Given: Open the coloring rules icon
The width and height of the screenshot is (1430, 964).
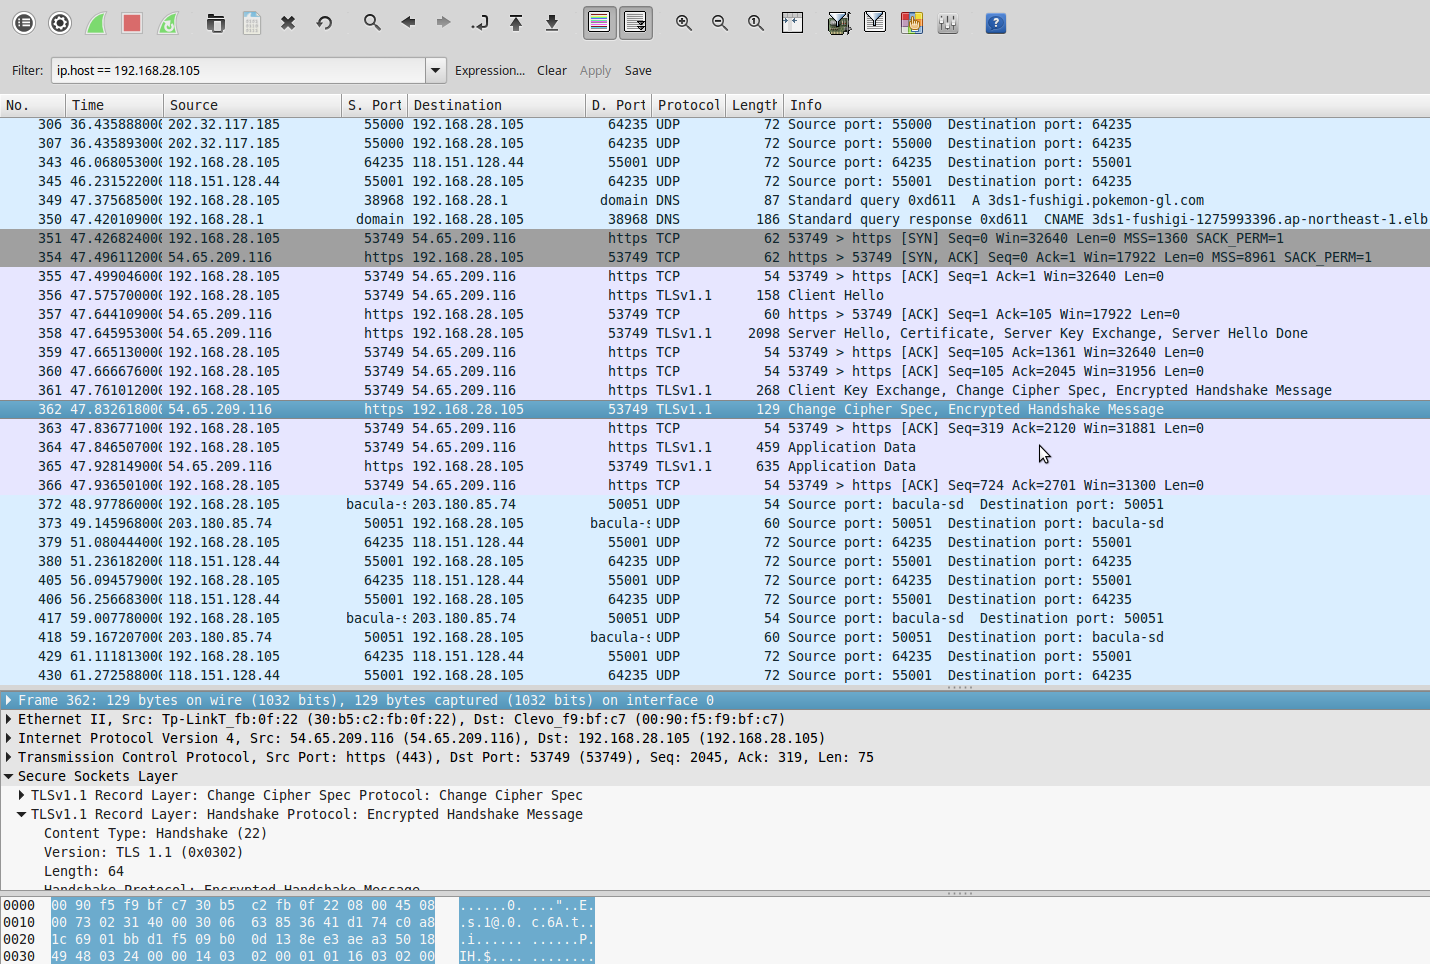Looking at the screenshot, I should [911, 22].
